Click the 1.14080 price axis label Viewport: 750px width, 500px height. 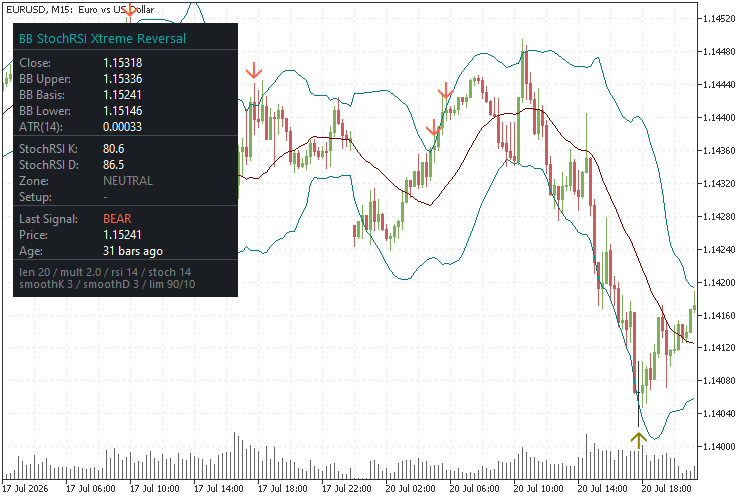tap(719, 381)
